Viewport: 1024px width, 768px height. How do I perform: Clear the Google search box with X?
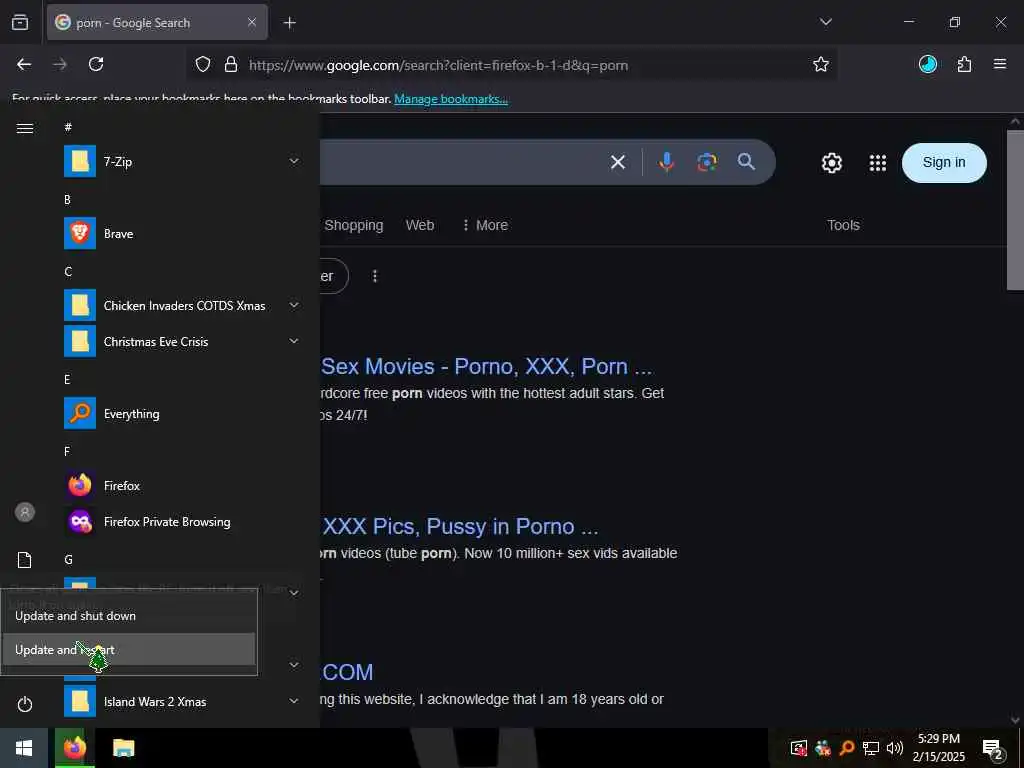(618, 162)
